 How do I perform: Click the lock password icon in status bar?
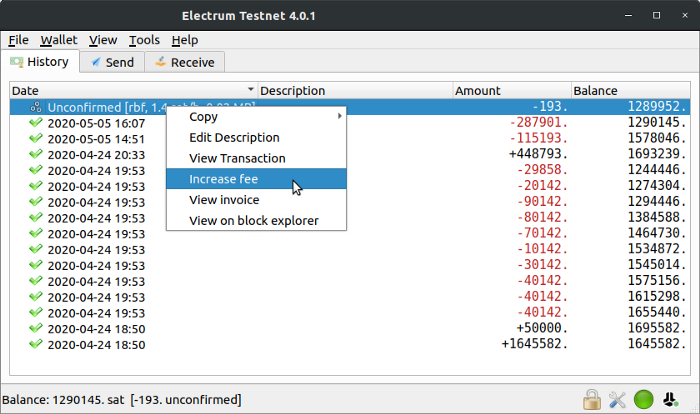click(x=592, y=399)
